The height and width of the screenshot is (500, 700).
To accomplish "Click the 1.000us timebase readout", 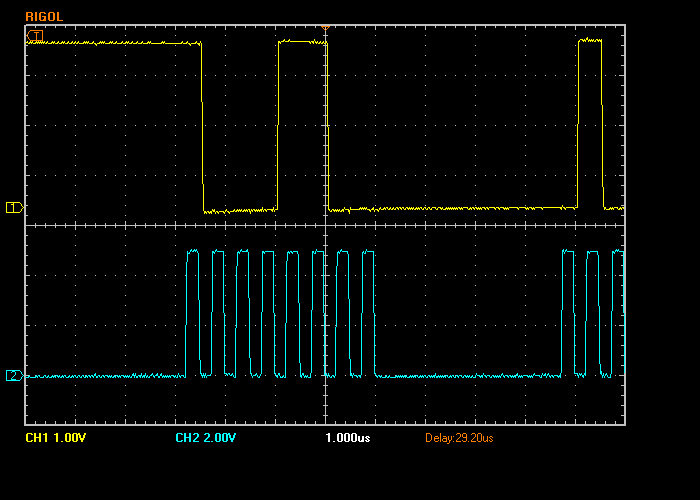I will [348, 438].
